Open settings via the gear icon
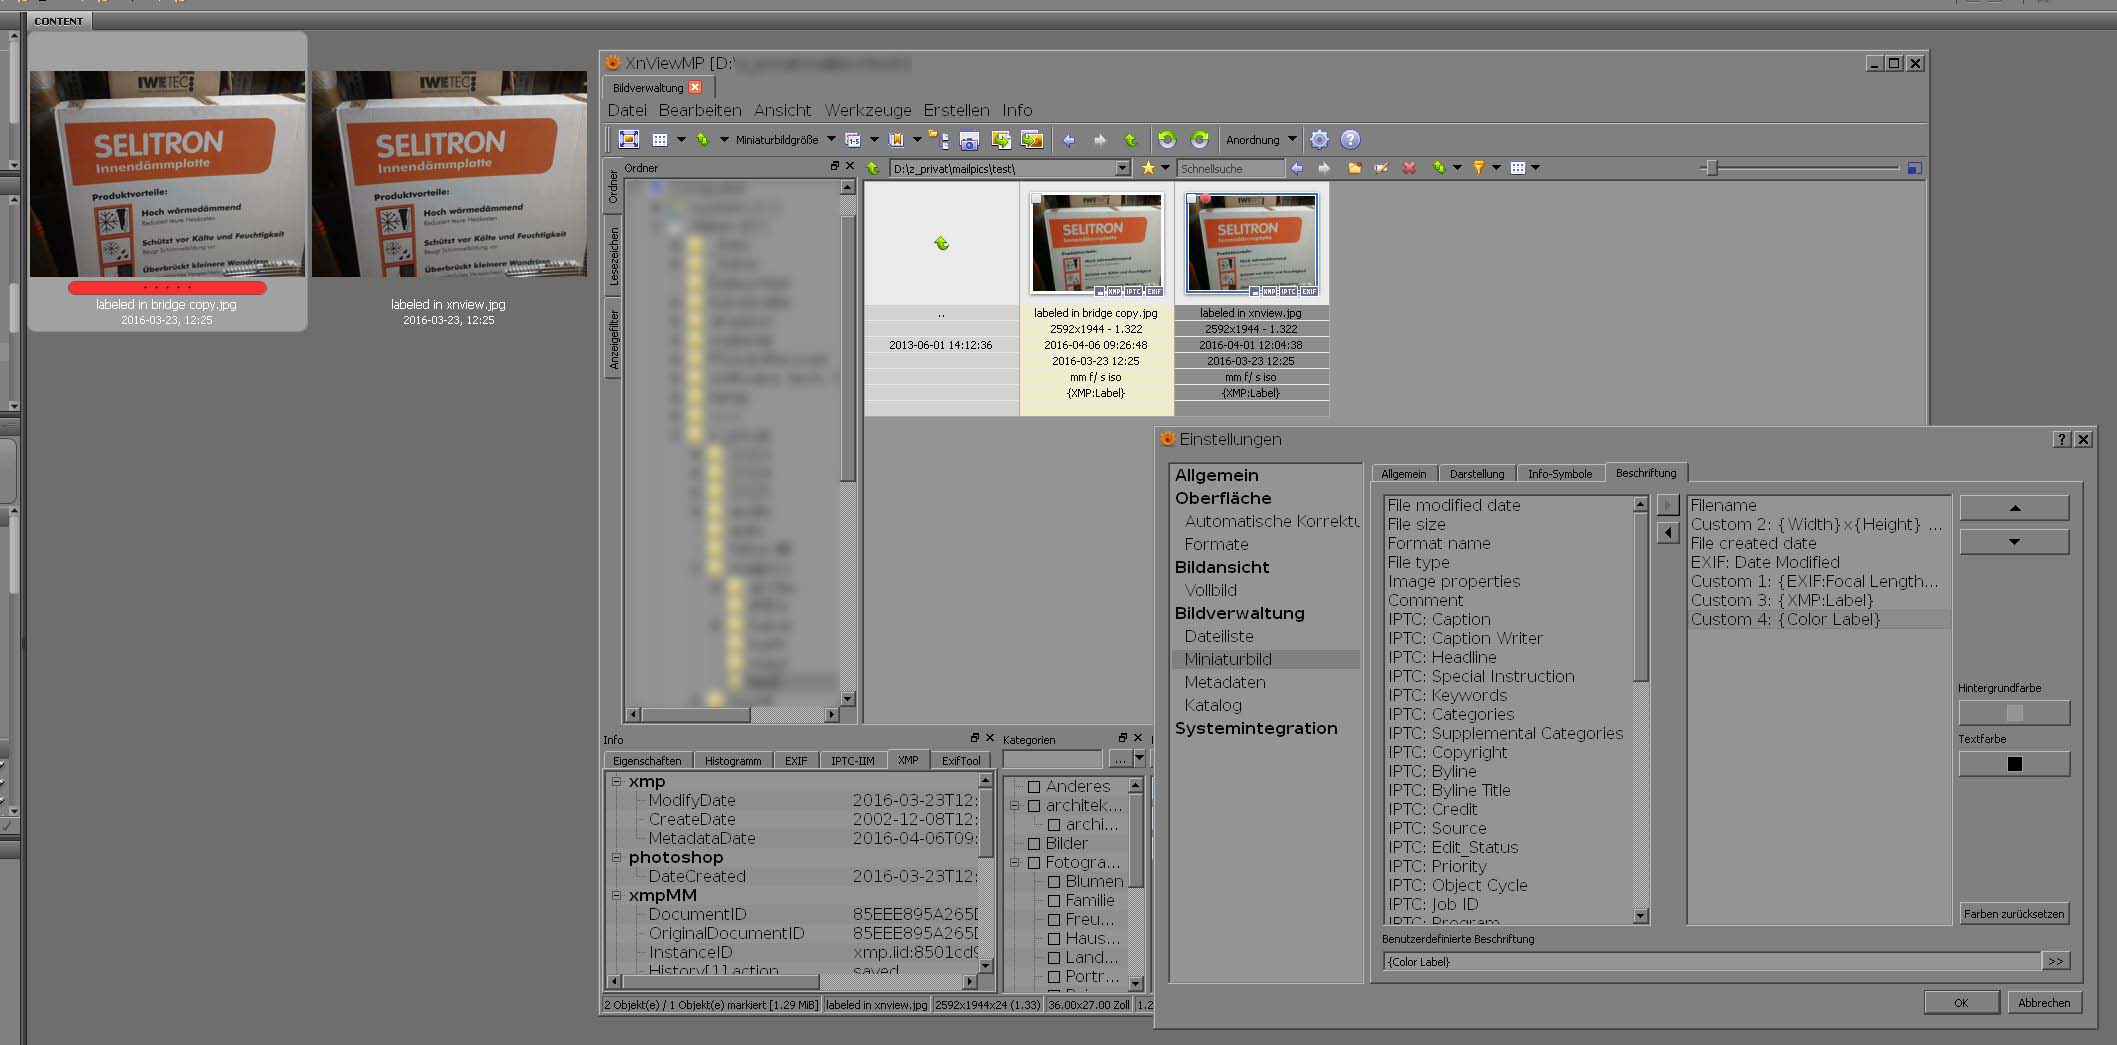This screenshot has height=1045, width=2117. tap(1319, 140)
